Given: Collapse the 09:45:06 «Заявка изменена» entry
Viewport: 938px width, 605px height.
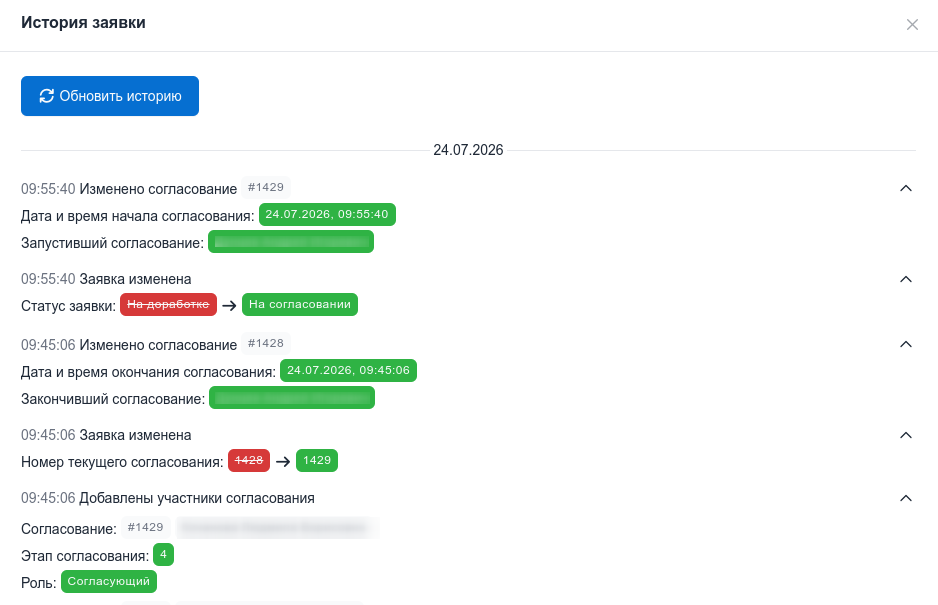Looking at the screenshot, I should pos(906,435).
